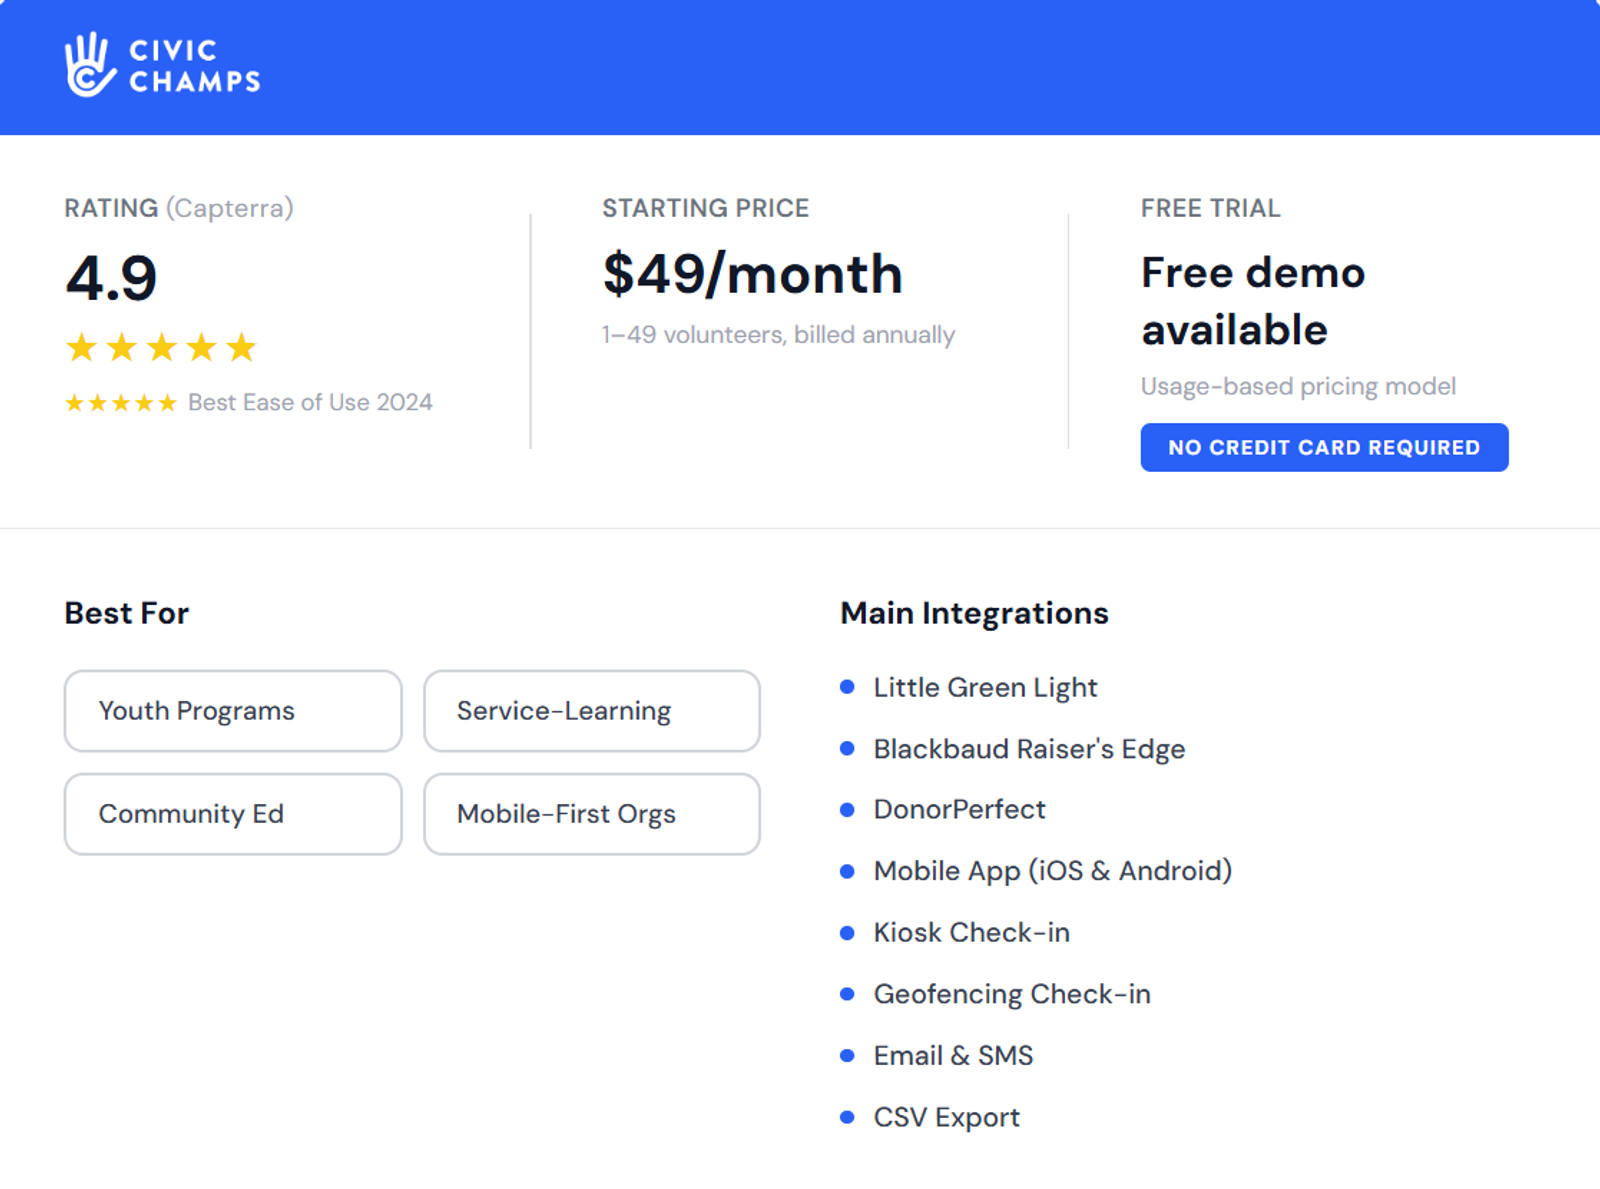Click the Free demo available heading
The height and width of the screenshot is (1189, 1600).
[1253, 301]
